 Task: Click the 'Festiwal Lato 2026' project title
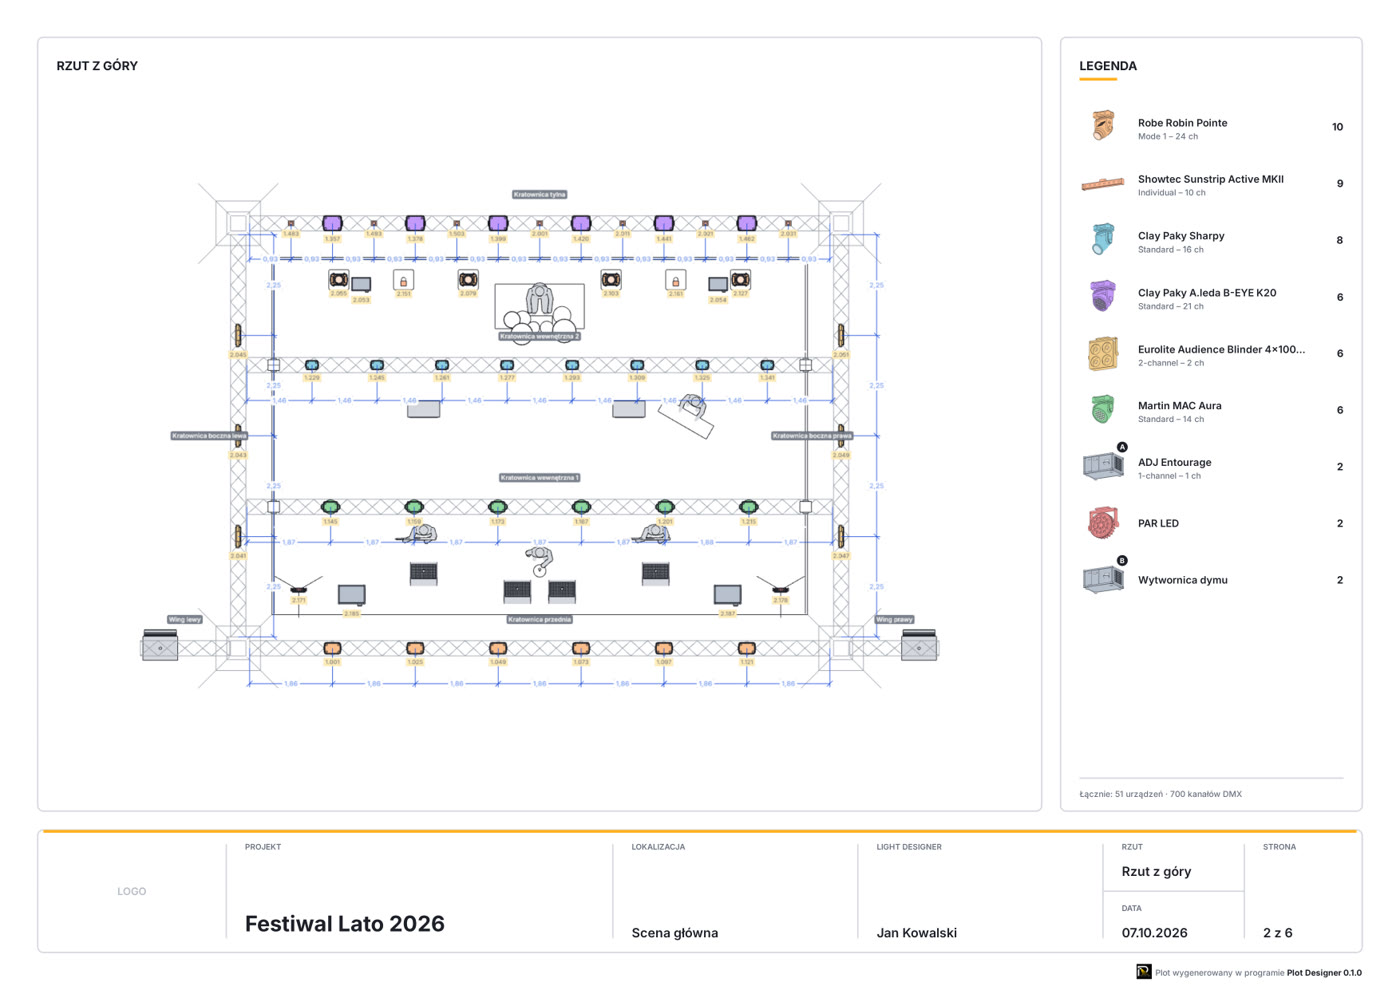click(345, 924)
